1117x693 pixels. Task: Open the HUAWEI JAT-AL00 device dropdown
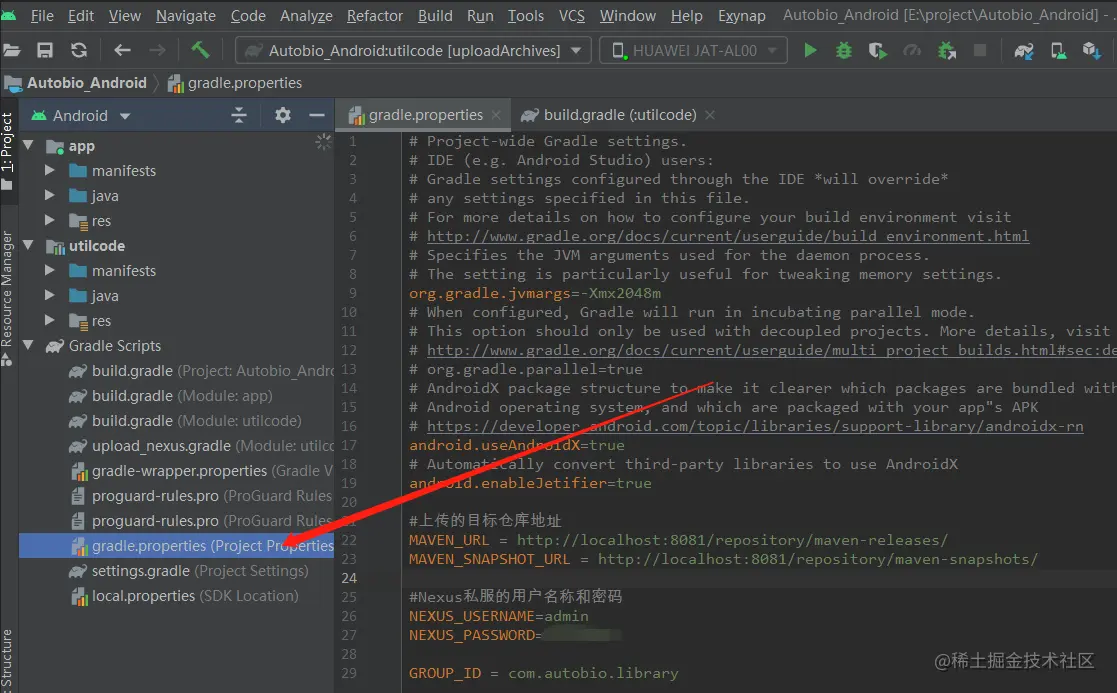pyautogui.click(x=695, y=51)
